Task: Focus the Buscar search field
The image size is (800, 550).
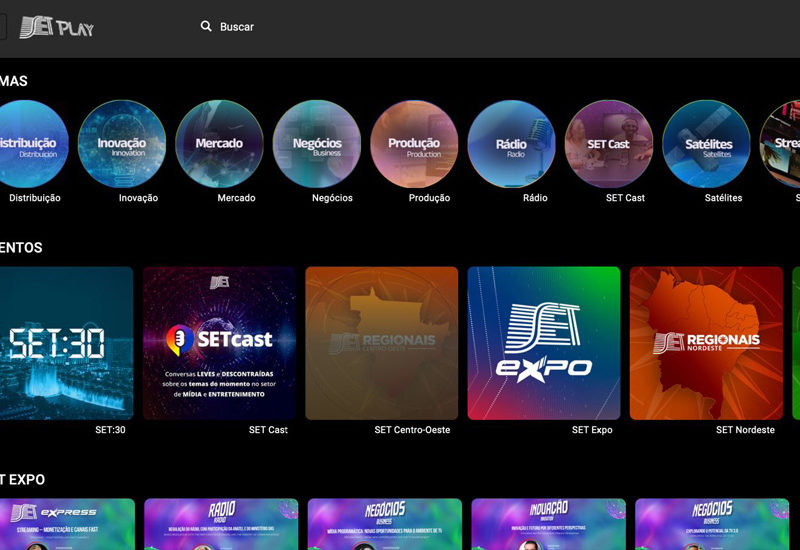Action: (237, 27)
